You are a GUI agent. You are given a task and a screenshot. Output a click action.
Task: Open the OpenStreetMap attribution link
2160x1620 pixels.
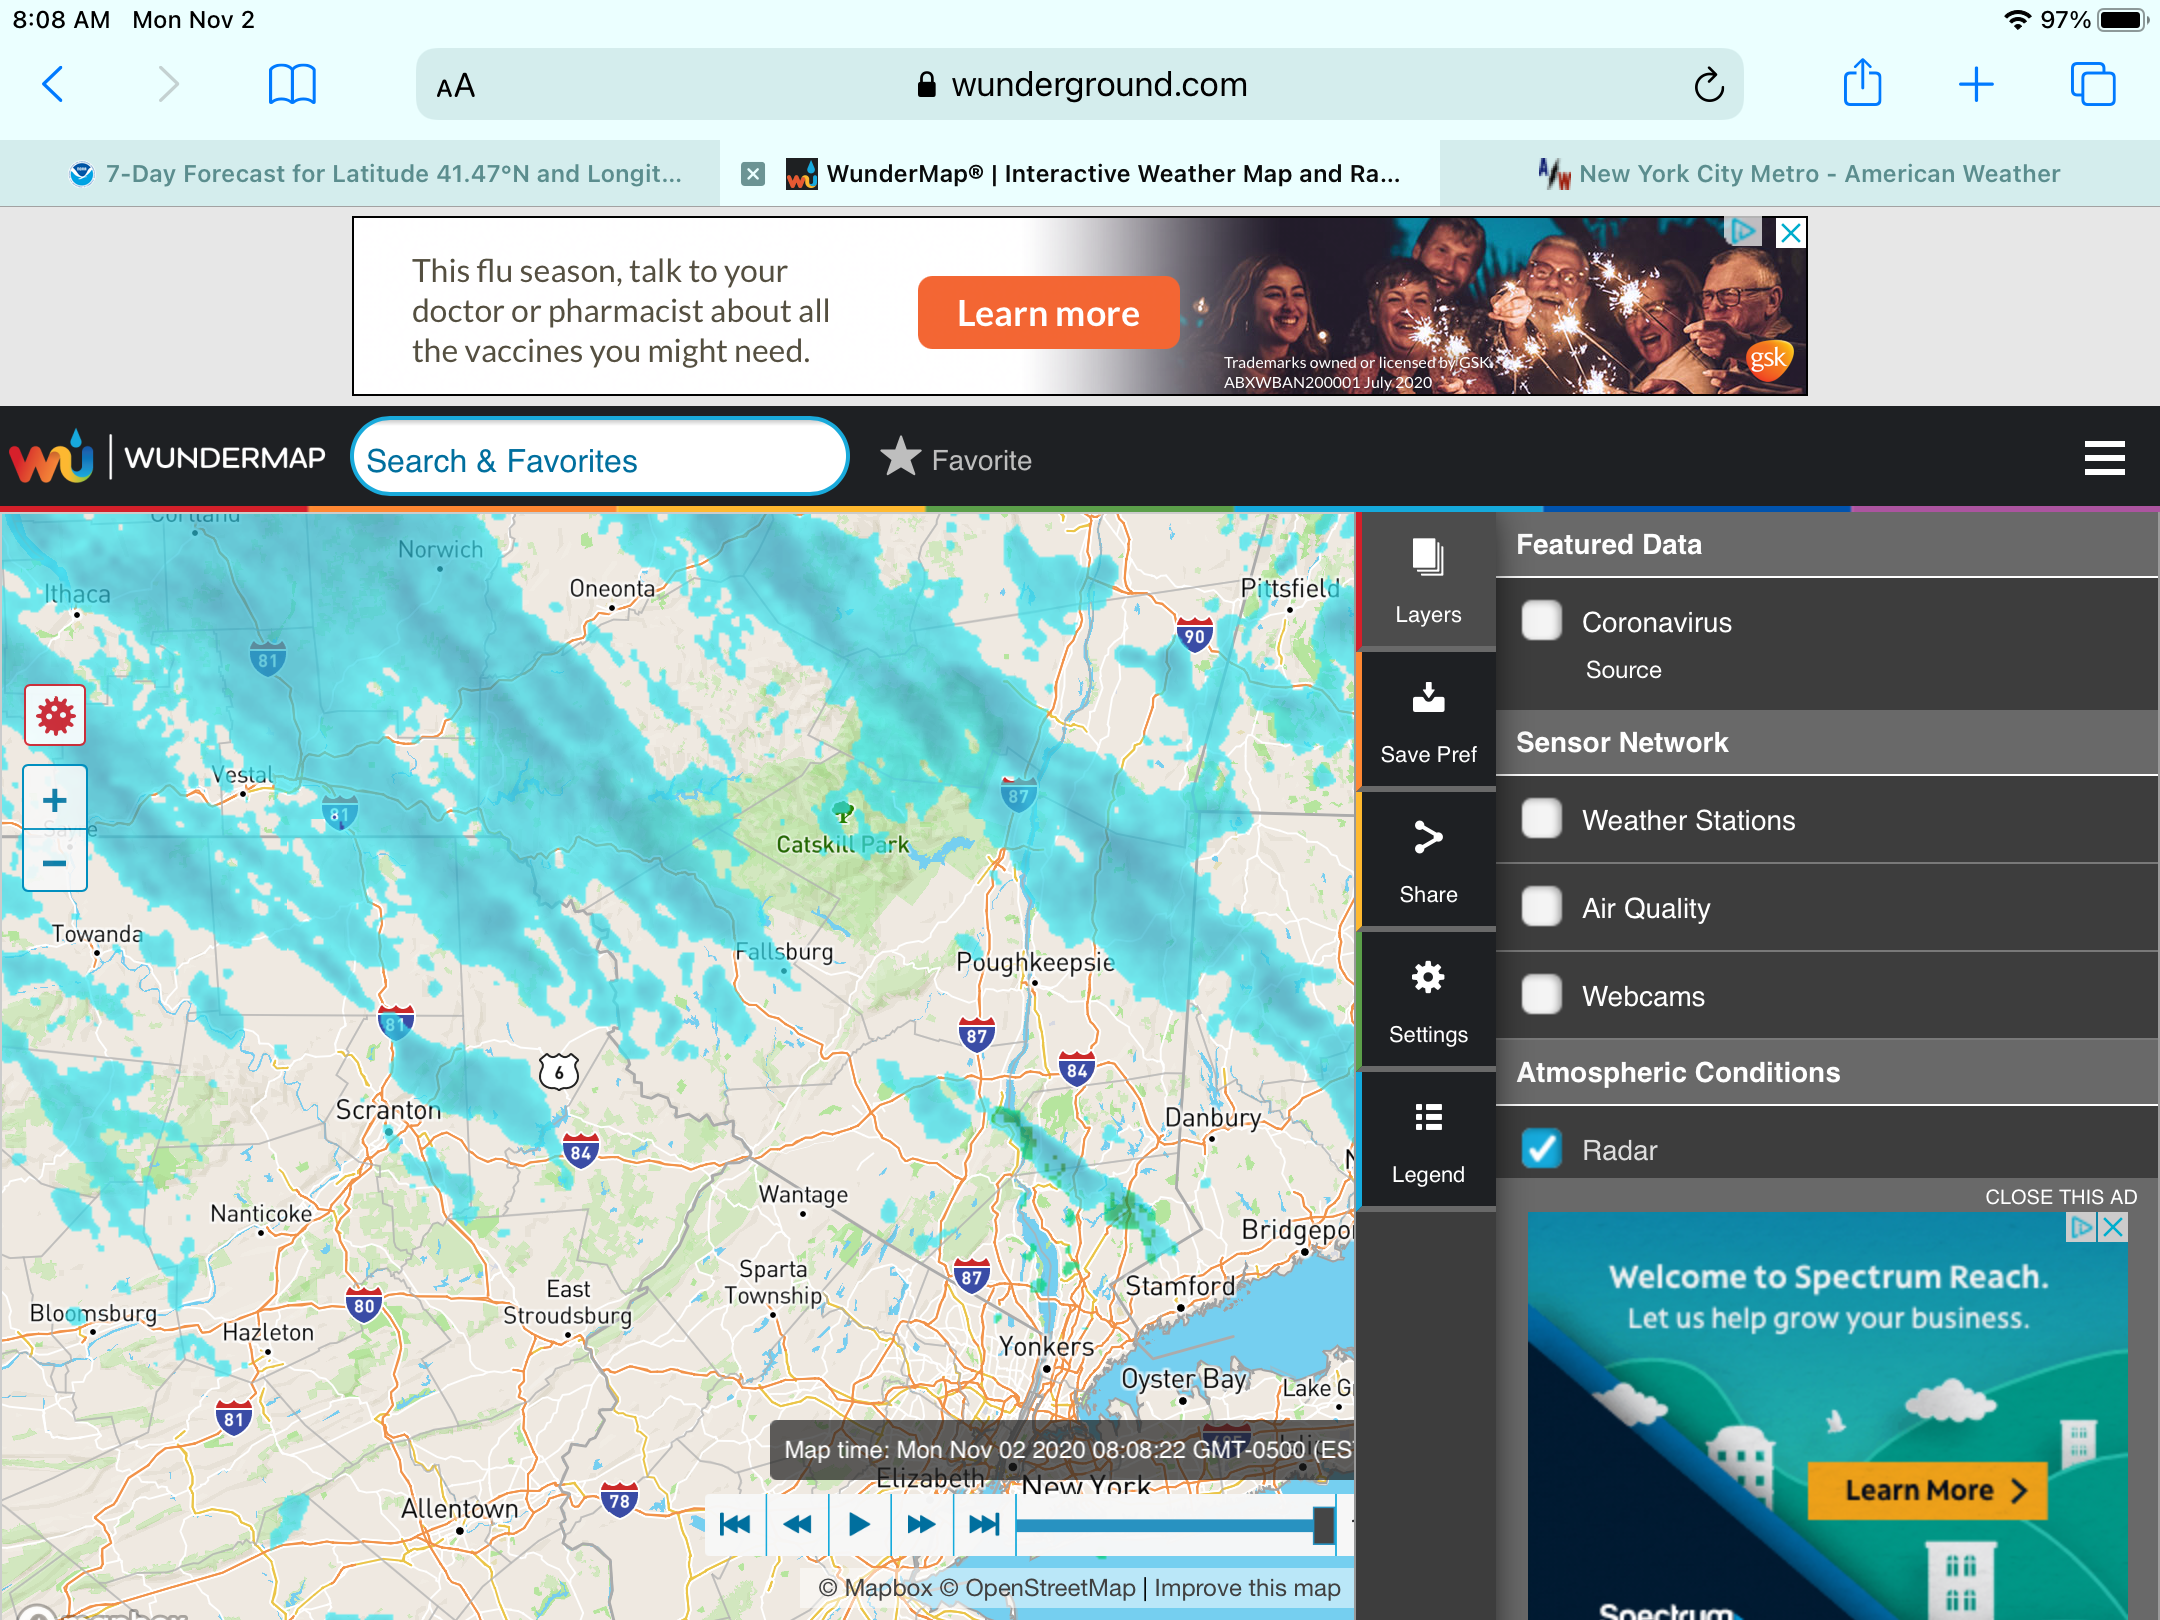pos(1038,1588)
